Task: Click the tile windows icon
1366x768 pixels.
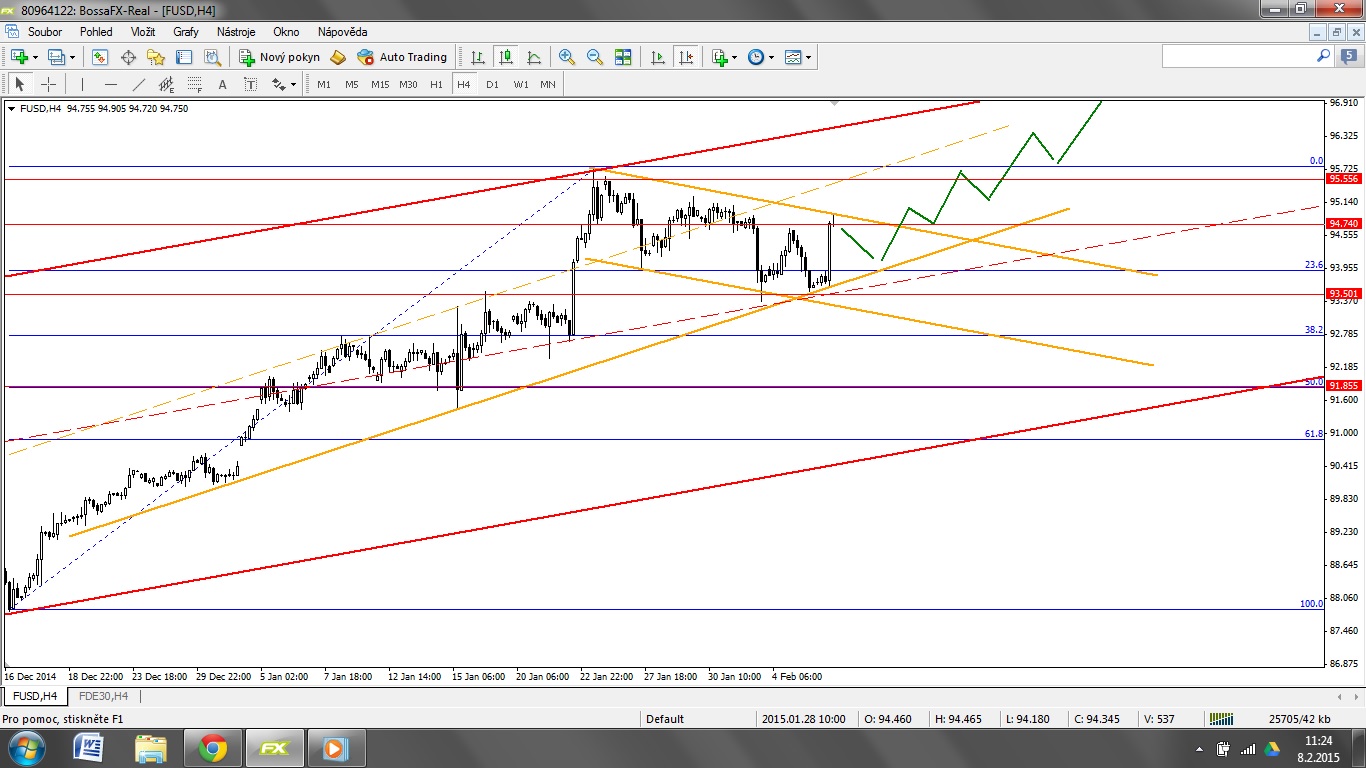Action: [x=623, y=57]
